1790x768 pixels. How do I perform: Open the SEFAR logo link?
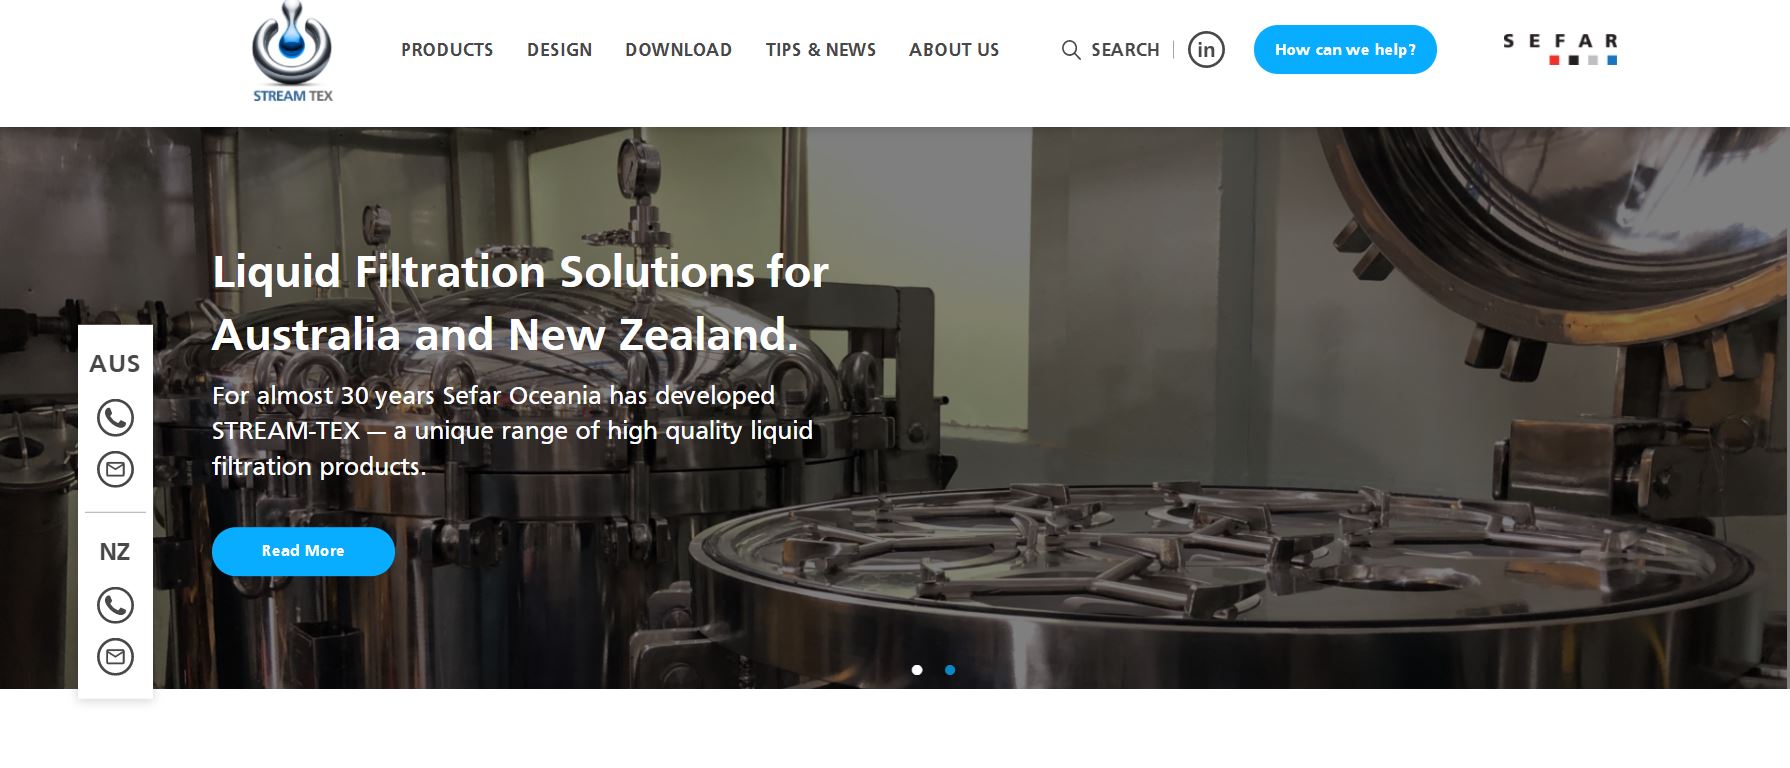click(1560, 49)
